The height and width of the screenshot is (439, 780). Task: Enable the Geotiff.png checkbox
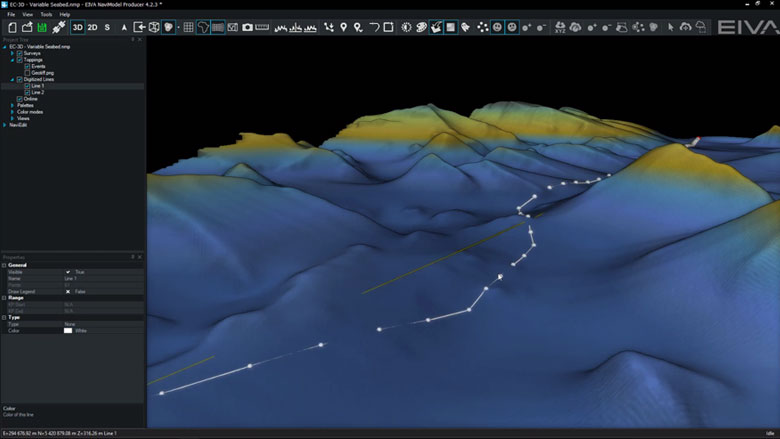pos(27,73)
